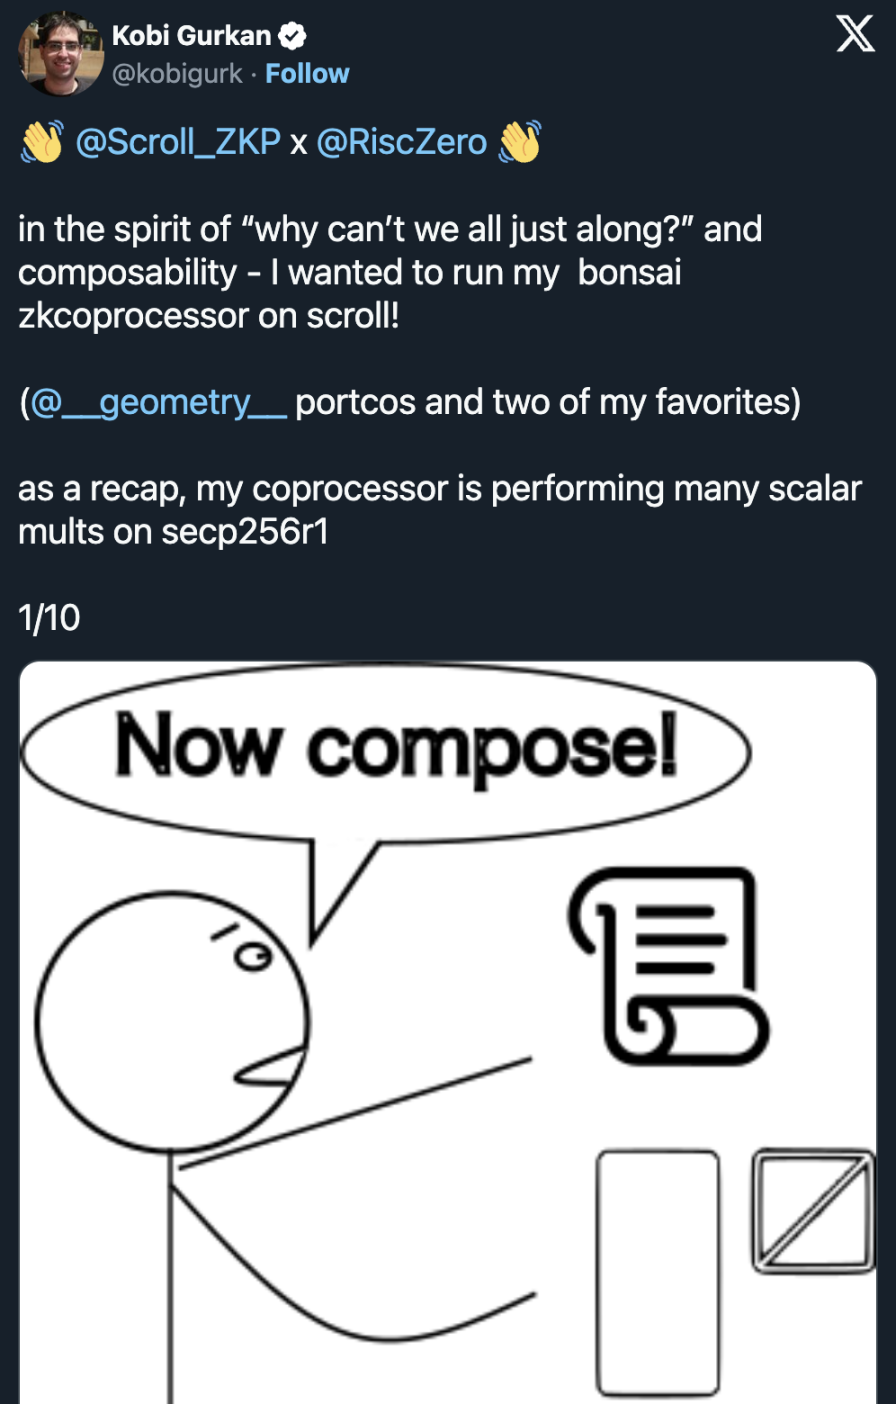This screenshot has height=1404, width=896.
Task: Visit the @Scroll_ZKP mention
Action: pos(179,142)
